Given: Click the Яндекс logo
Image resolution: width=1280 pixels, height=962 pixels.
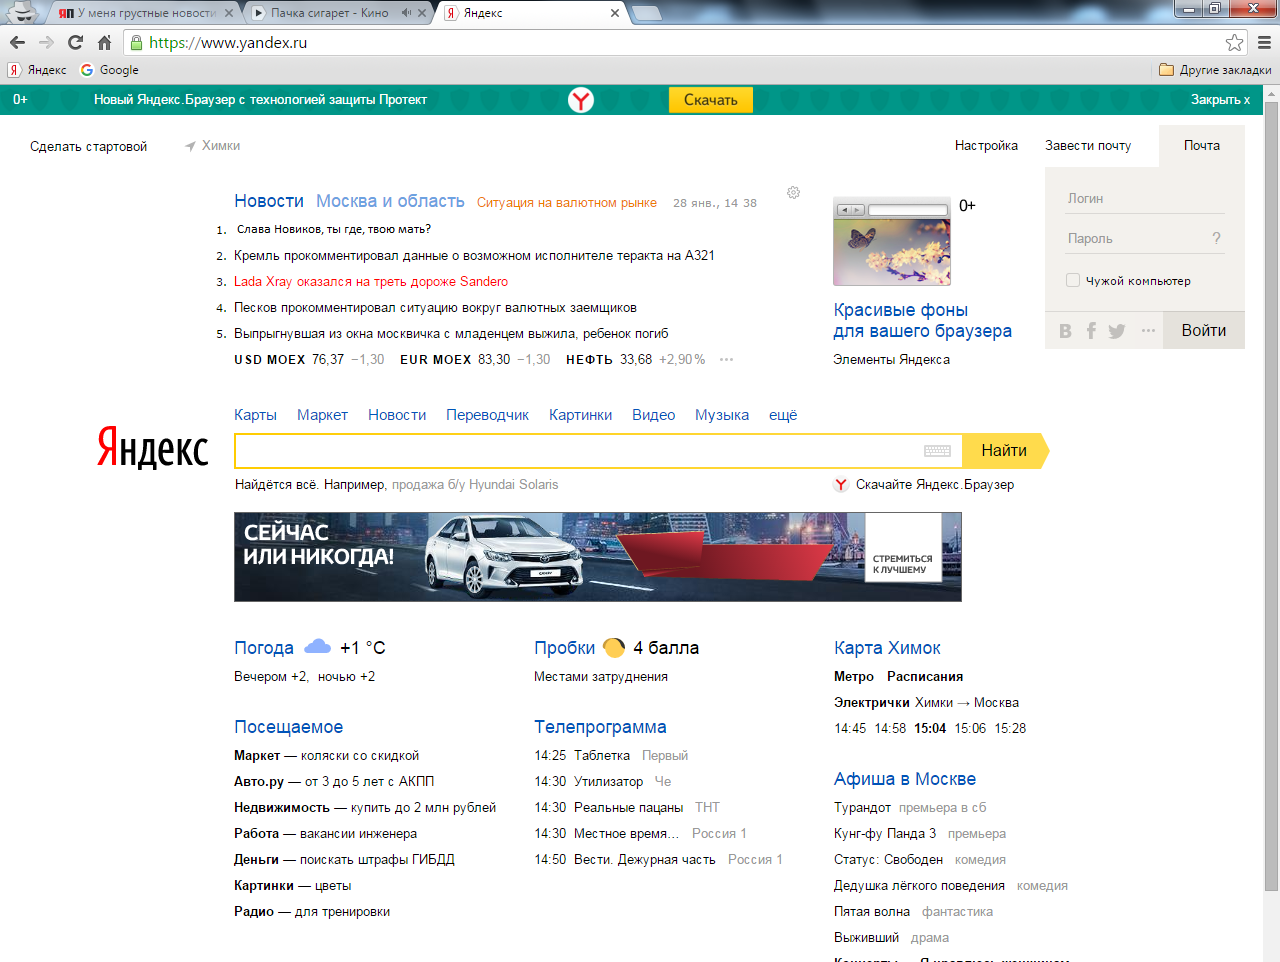Looking at the screenshot, I should pyautogui.click(x=153, y=447).
